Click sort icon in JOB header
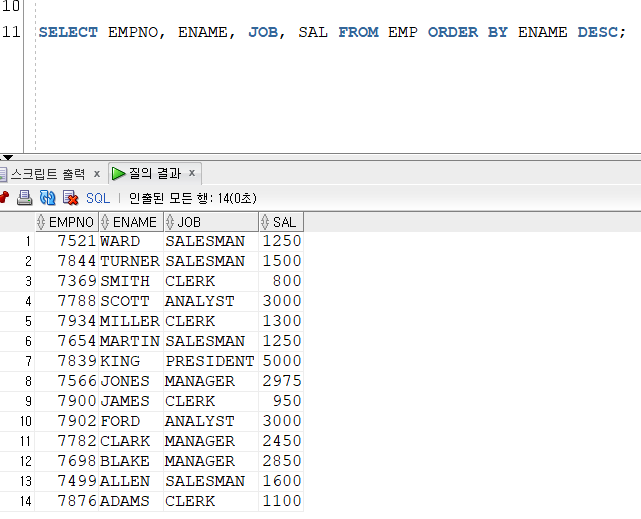Screen dimensions: 641x519 [170, 222]
